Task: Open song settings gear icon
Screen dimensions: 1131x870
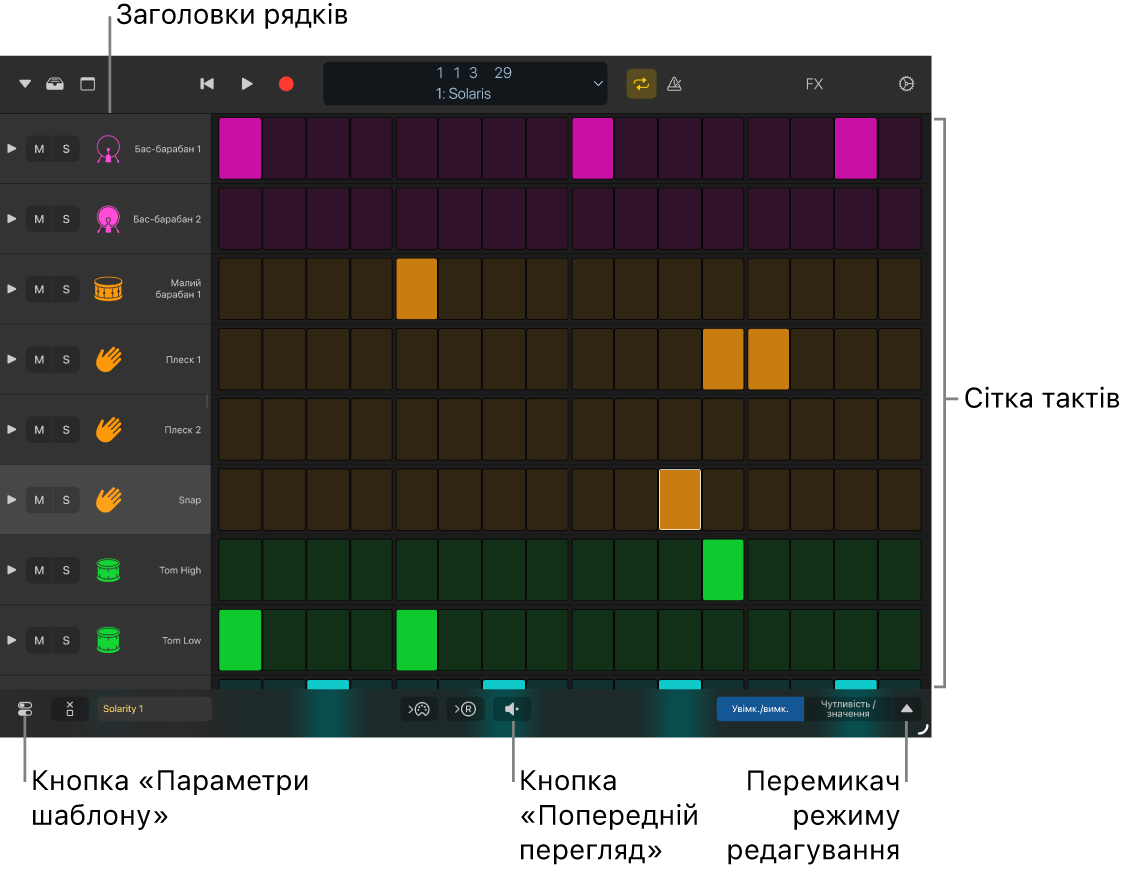Action: pyautogui.click(x=906, y=84)
